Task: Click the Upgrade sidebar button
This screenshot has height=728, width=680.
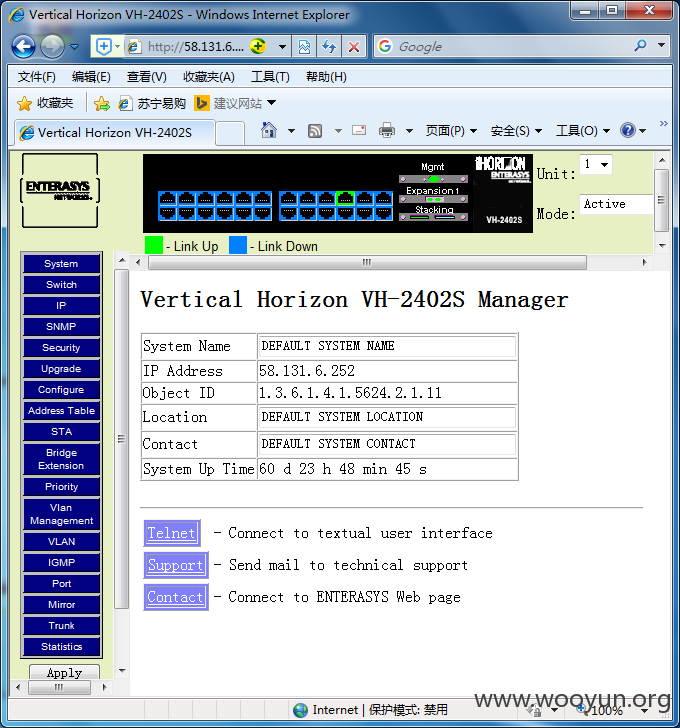Action: (x=61, y=369)
